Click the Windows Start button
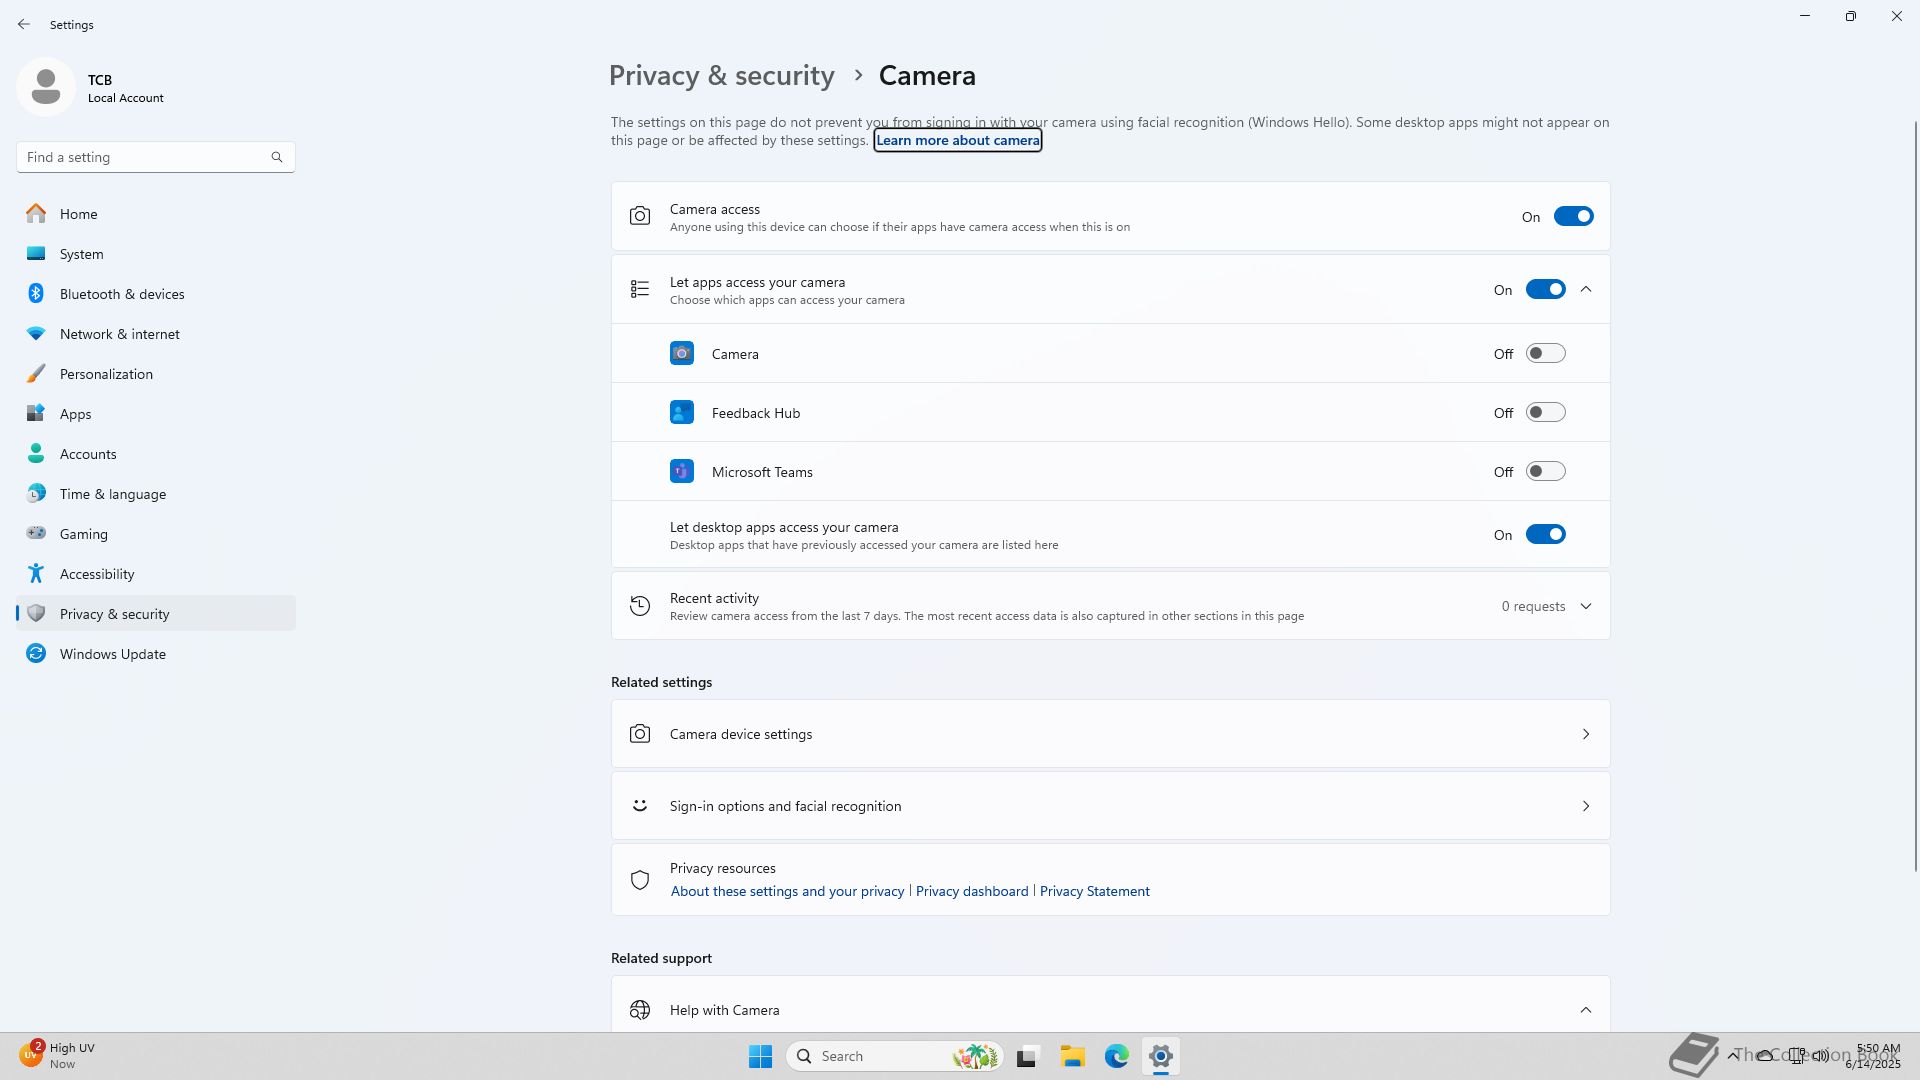This screenshot has height=1080, width=1920. pyautogui.click(x=760, y=1056)
